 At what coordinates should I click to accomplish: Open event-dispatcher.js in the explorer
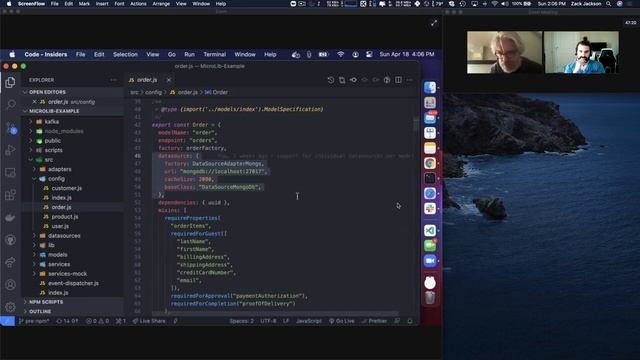point(73,283)
